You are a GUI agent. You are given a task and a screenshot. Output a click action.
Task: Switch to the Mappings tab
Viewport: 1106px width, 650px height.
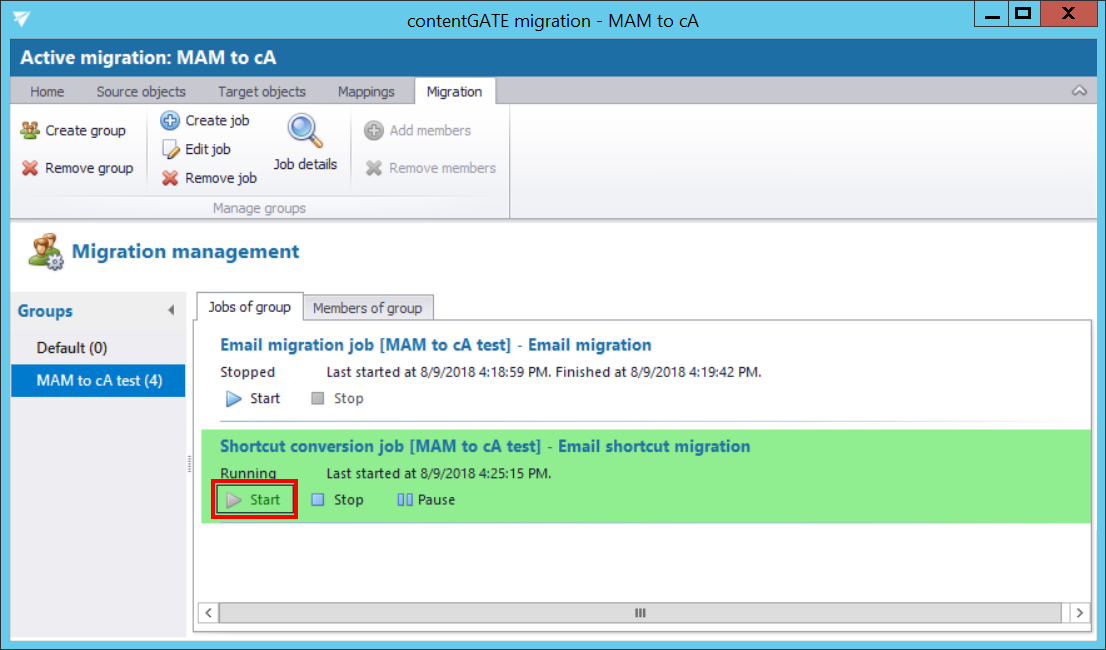coord(366,92)
